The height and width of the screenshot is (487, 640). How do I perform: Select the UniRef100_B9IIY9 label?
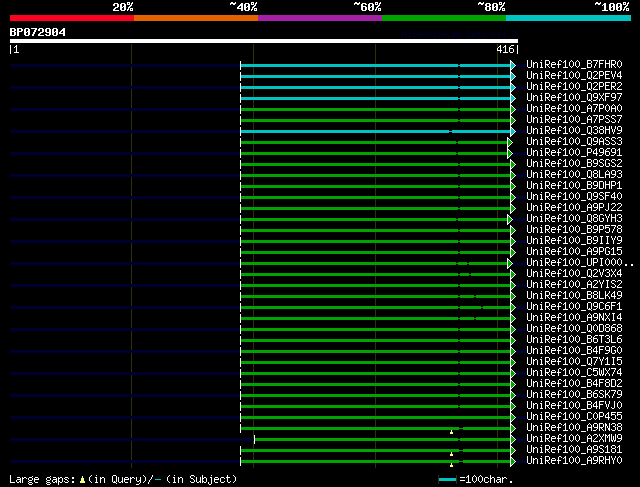574,241
